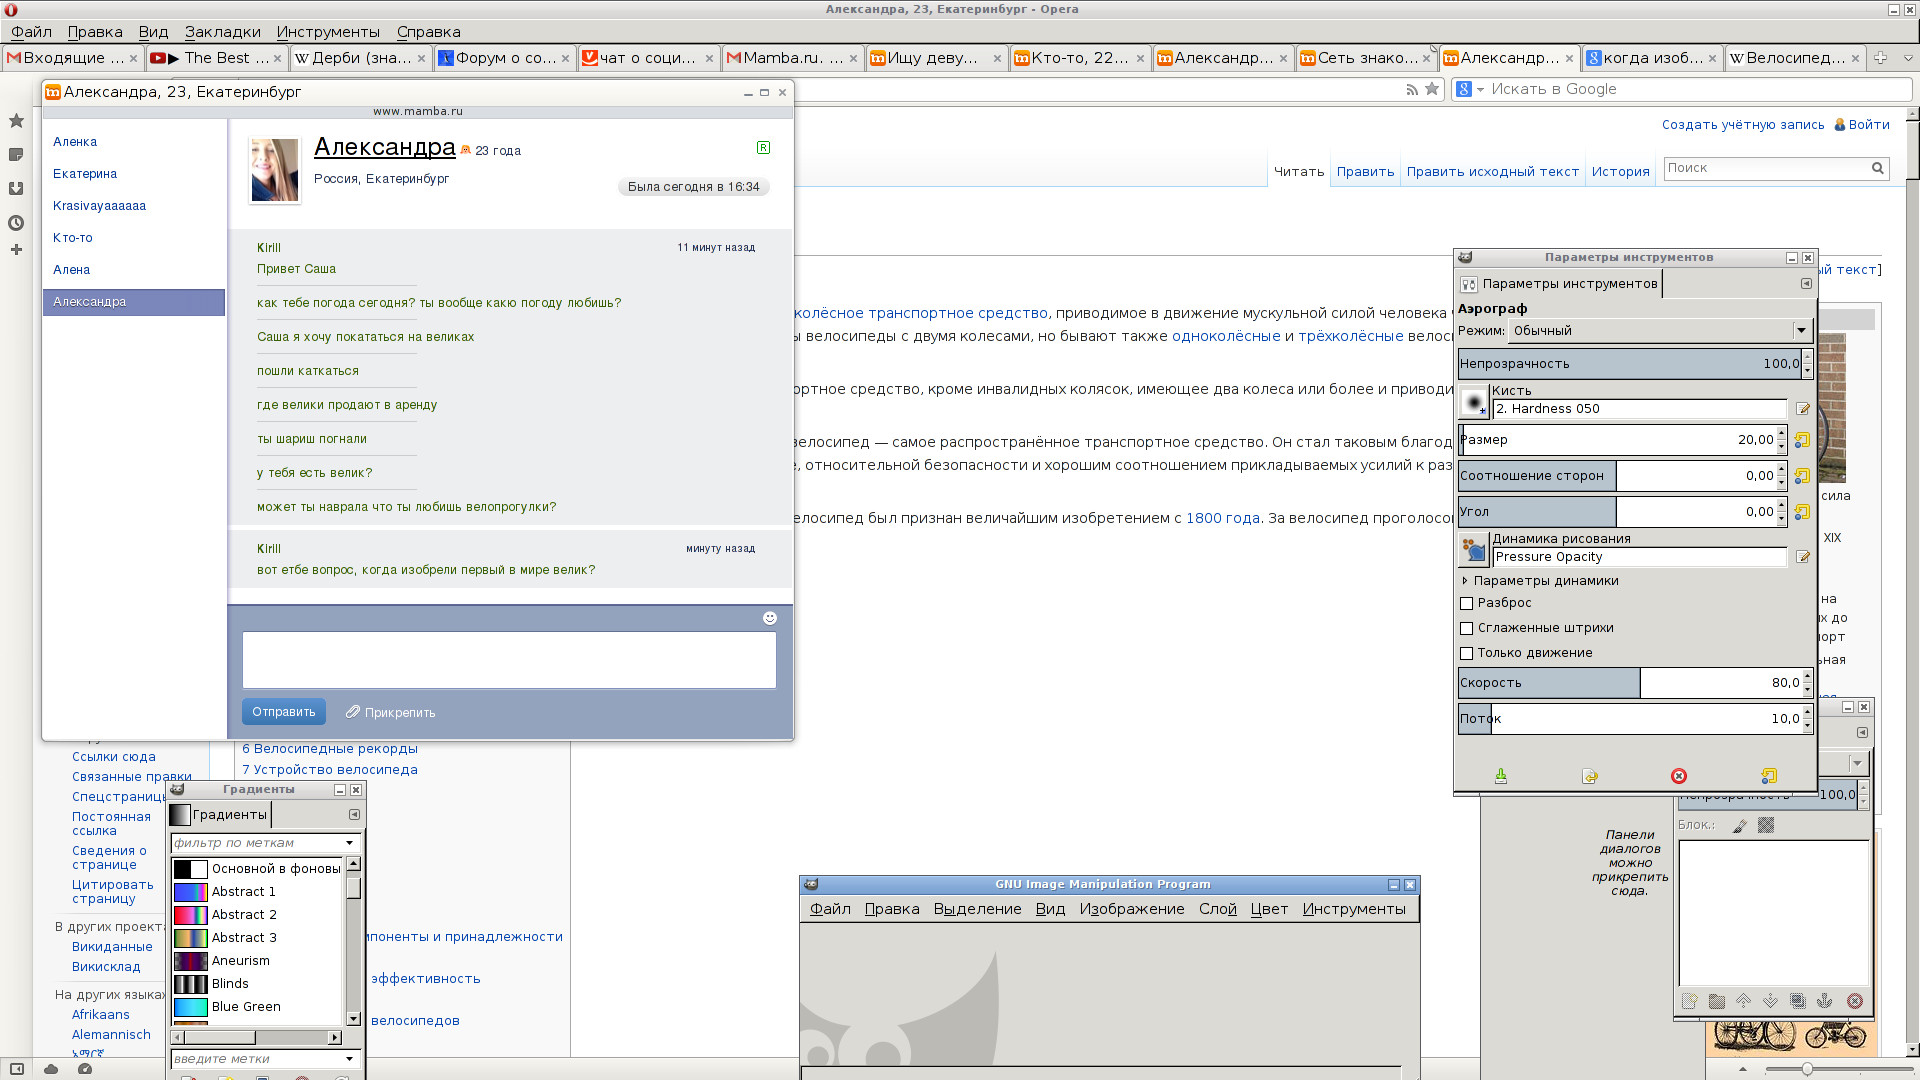Reset all tool options yellow icon
The image size is (1920, 1080).
[1769, 776]
